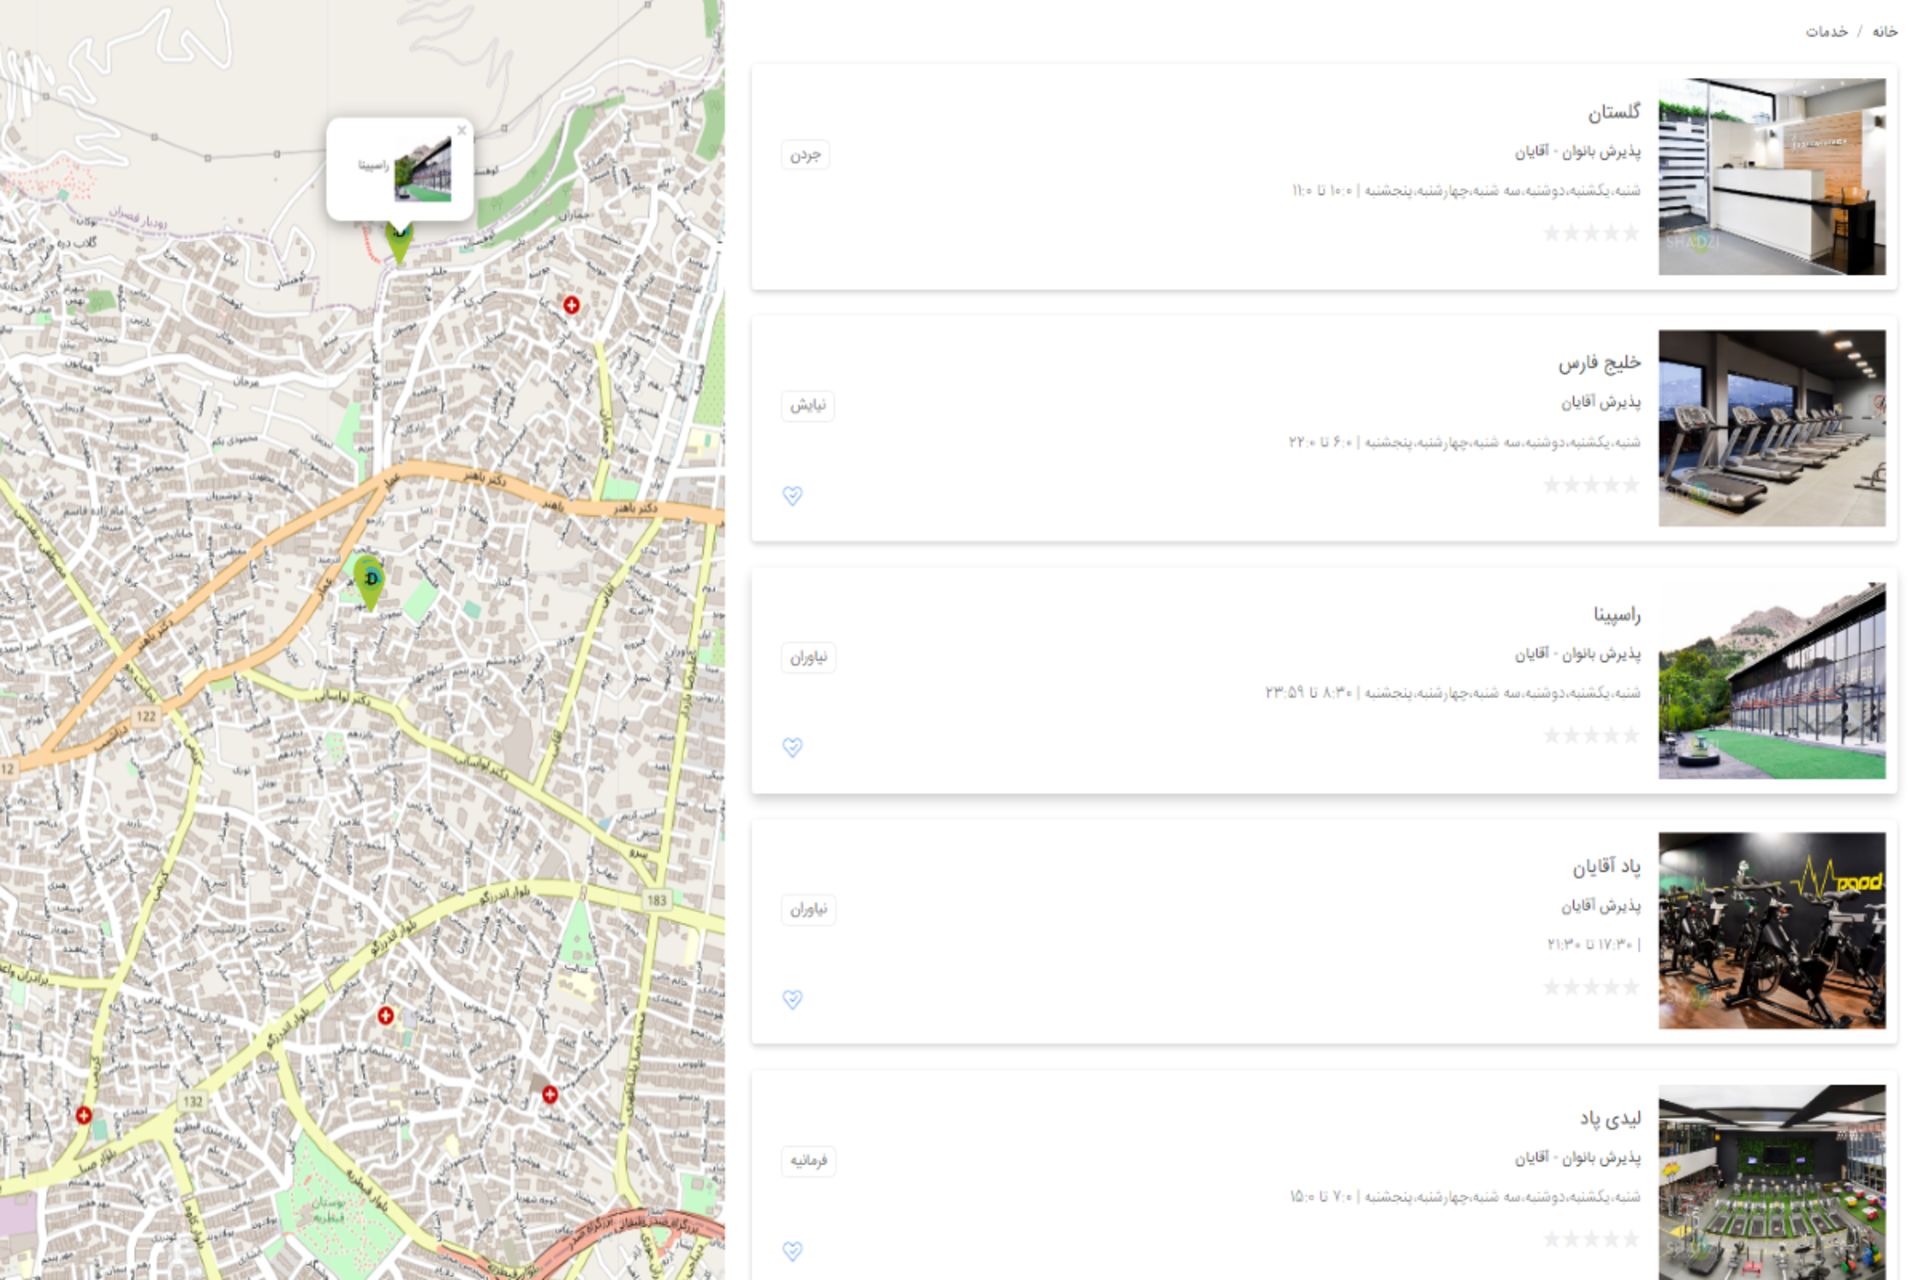The width and height of the screenshot is (1920, 1280).
Task: Click the فرمانیه location tag
Action: point(808,1160)
